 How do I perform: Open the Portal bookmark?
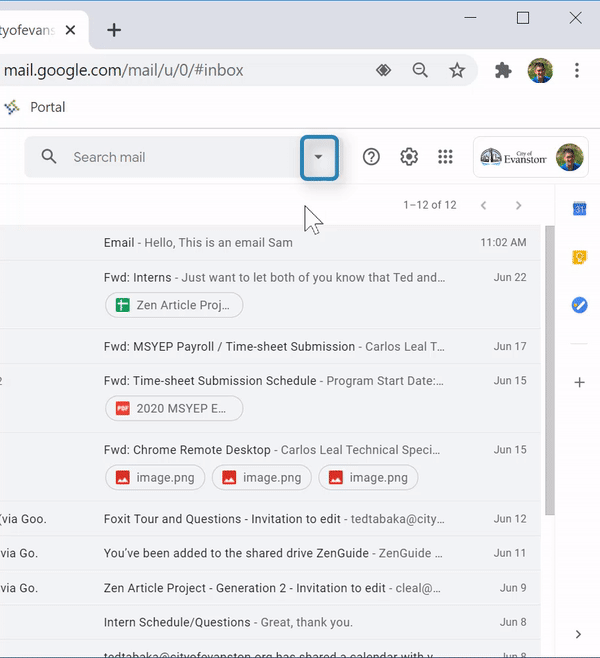35,107
